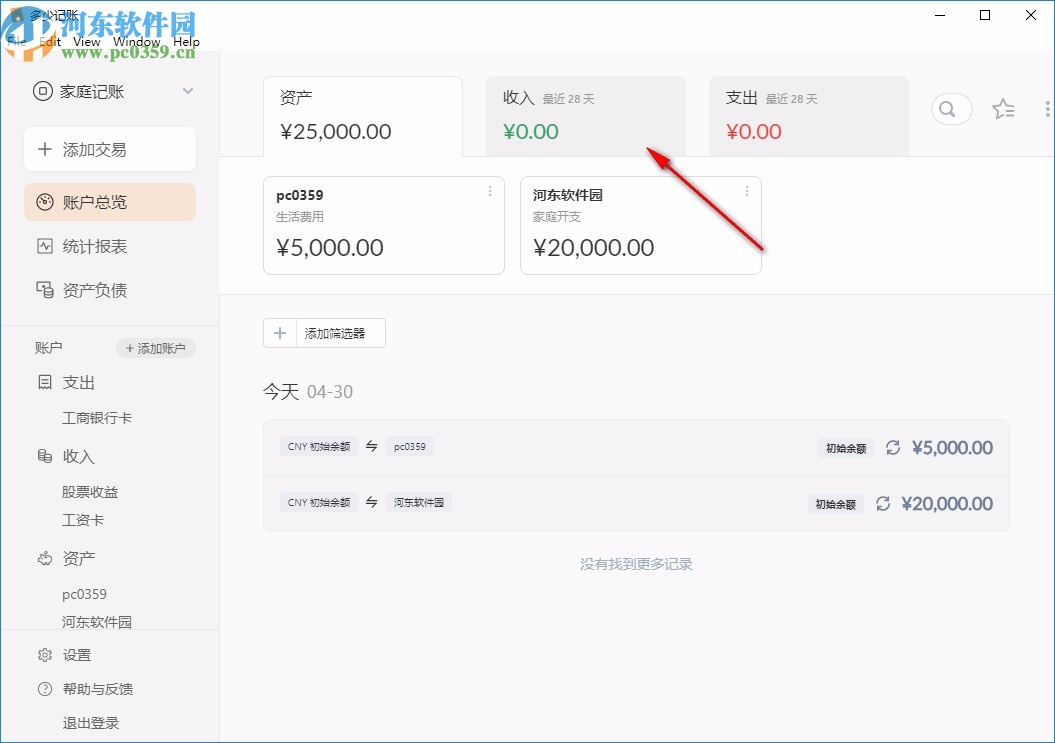Screen dimensions: 1055x743
Task: Open the Help menu
Action: coord(186,42)
